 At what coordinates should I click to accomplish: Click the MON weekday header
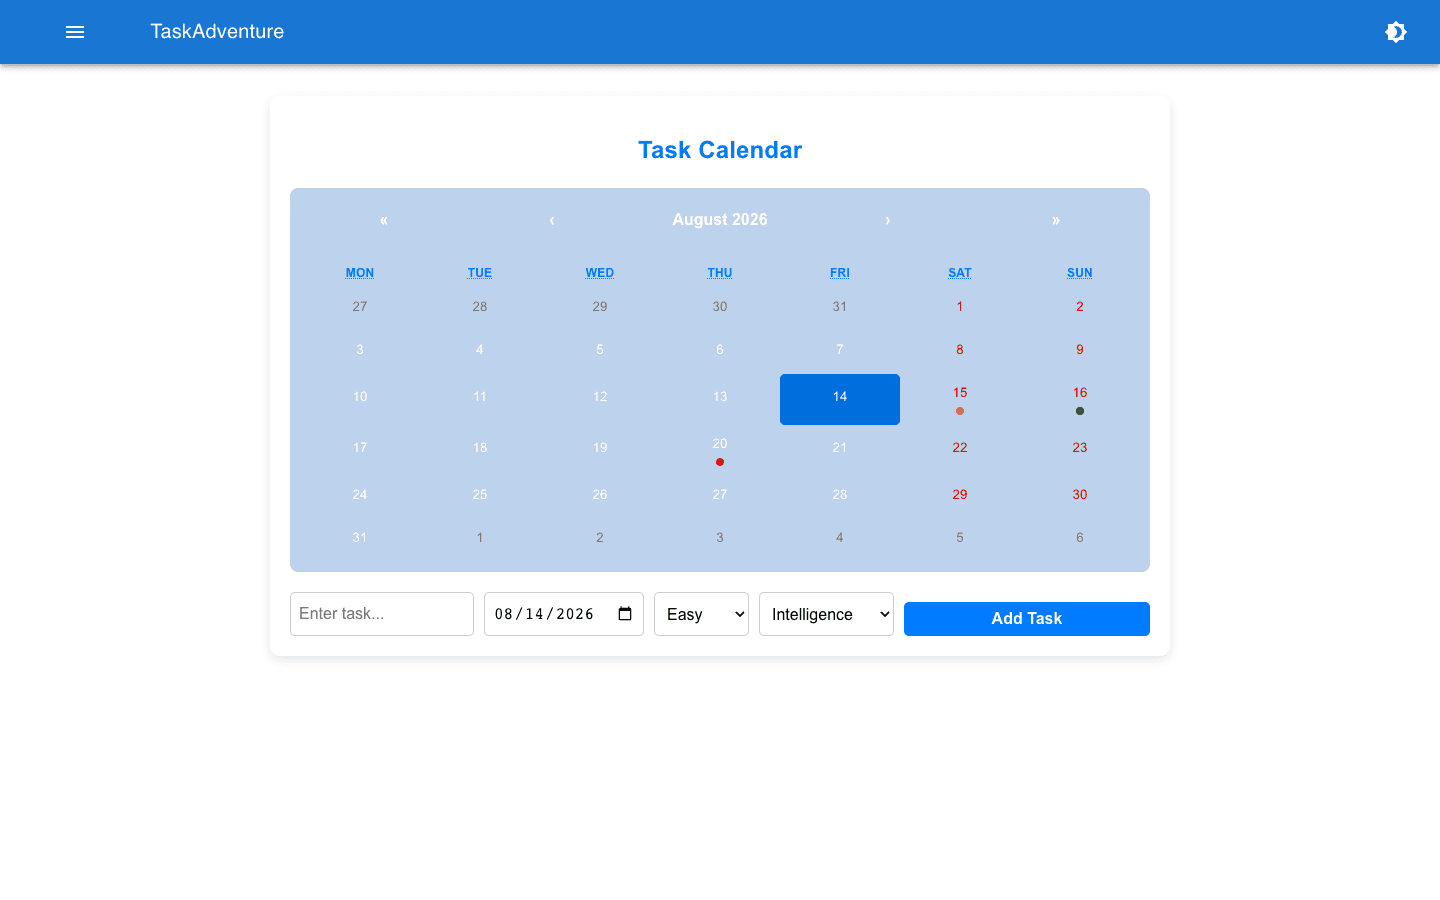(360, 273)
